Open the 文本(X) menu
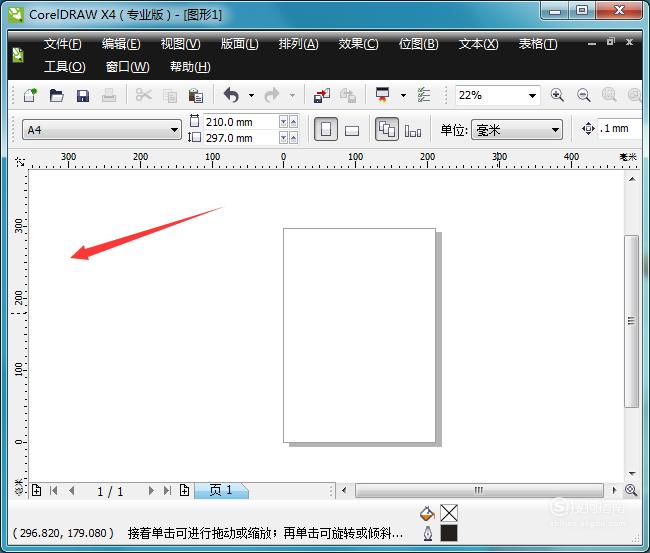650x553 pixels. pos(478,44)
